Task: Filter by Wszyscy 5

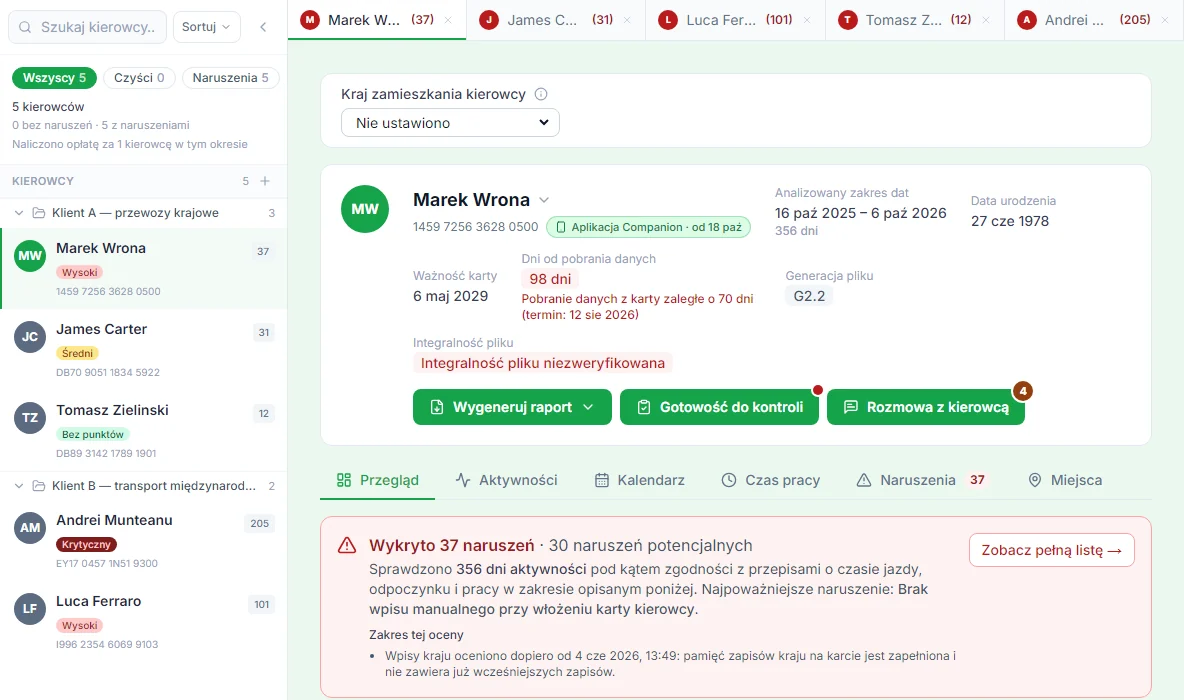Action: click(54, 78)
